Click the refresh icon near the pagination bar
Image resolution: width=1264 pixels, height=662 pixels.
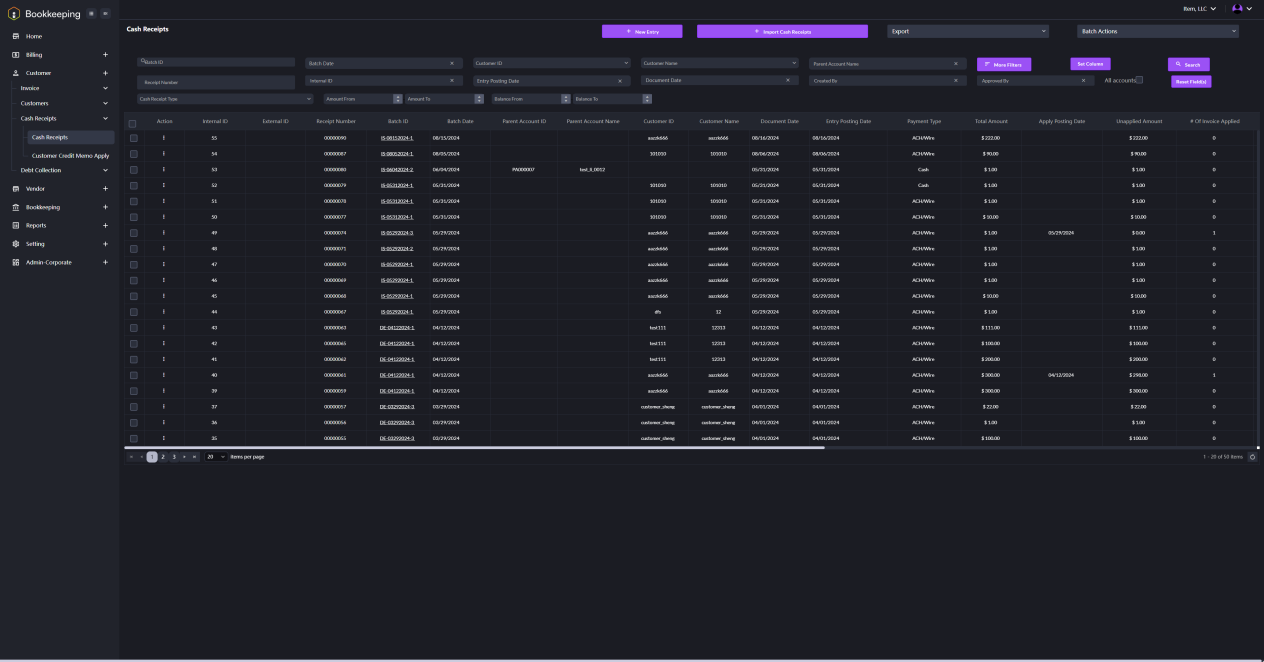click(x=1254, y=455)
